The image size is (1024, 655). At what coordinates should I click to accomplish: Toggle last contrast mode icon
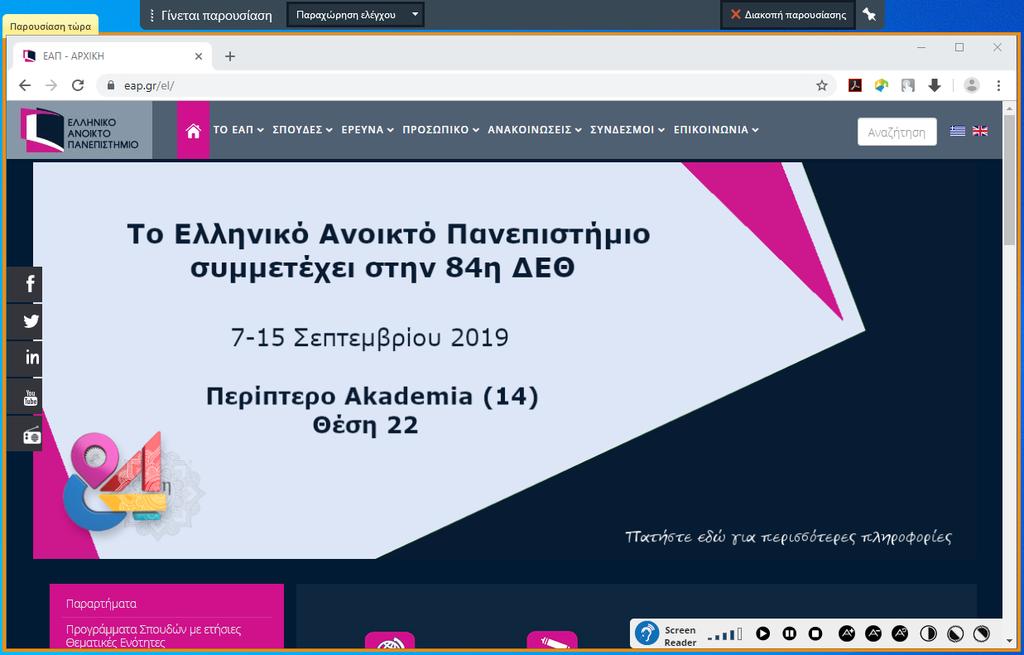pos(981,633)
